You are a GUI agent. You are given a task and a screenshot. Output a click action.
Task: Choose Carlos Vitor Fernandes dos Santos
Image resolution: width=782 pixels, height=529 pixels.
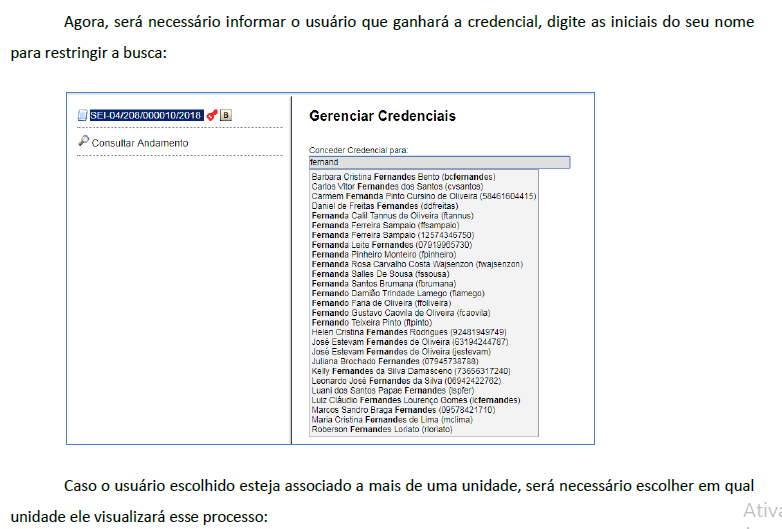pyautogui.click(x=397, y=186)
